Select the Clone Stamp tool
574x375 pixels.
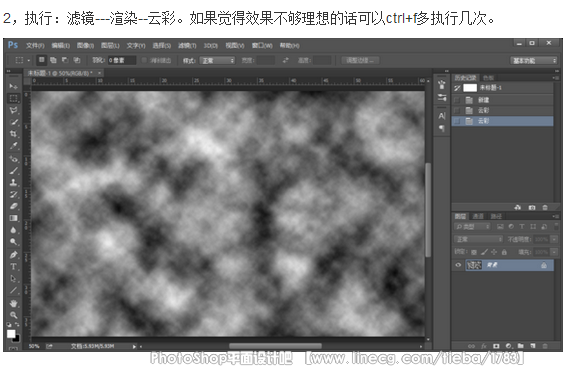click(x=13, y=182)
